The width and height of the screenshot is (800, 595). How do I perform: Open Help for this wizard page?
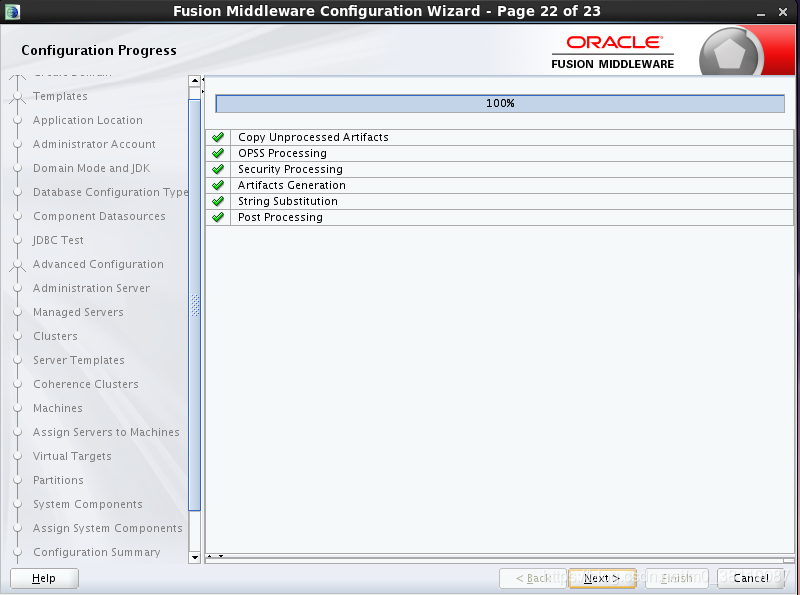point(44,578)
